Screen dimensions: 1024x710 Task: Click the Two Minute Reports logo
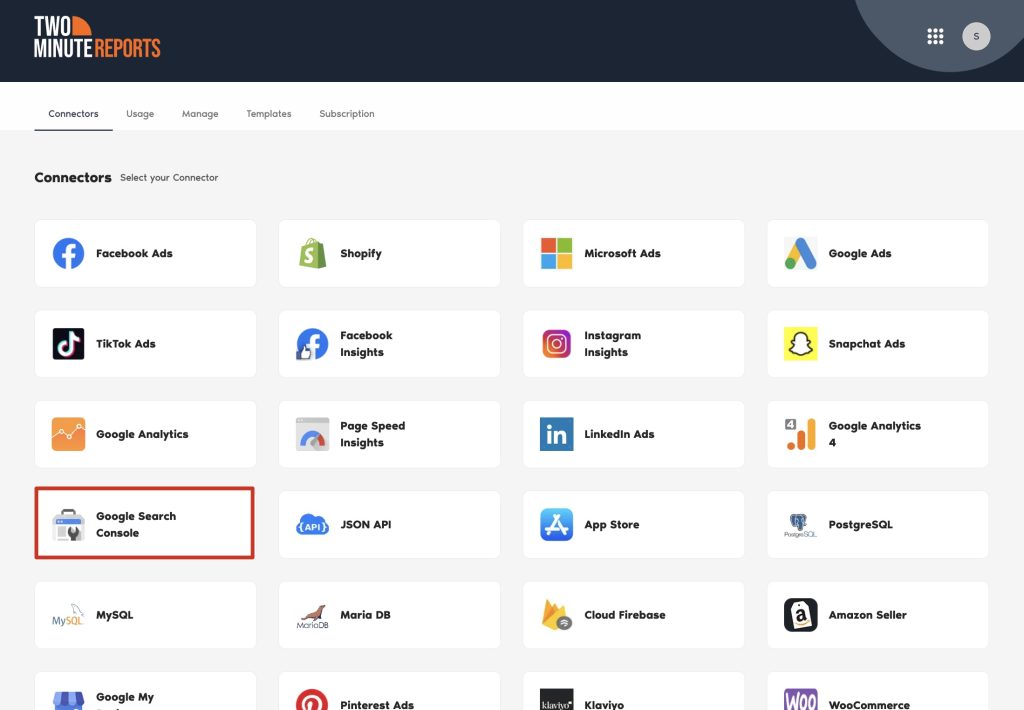(97, 37)
